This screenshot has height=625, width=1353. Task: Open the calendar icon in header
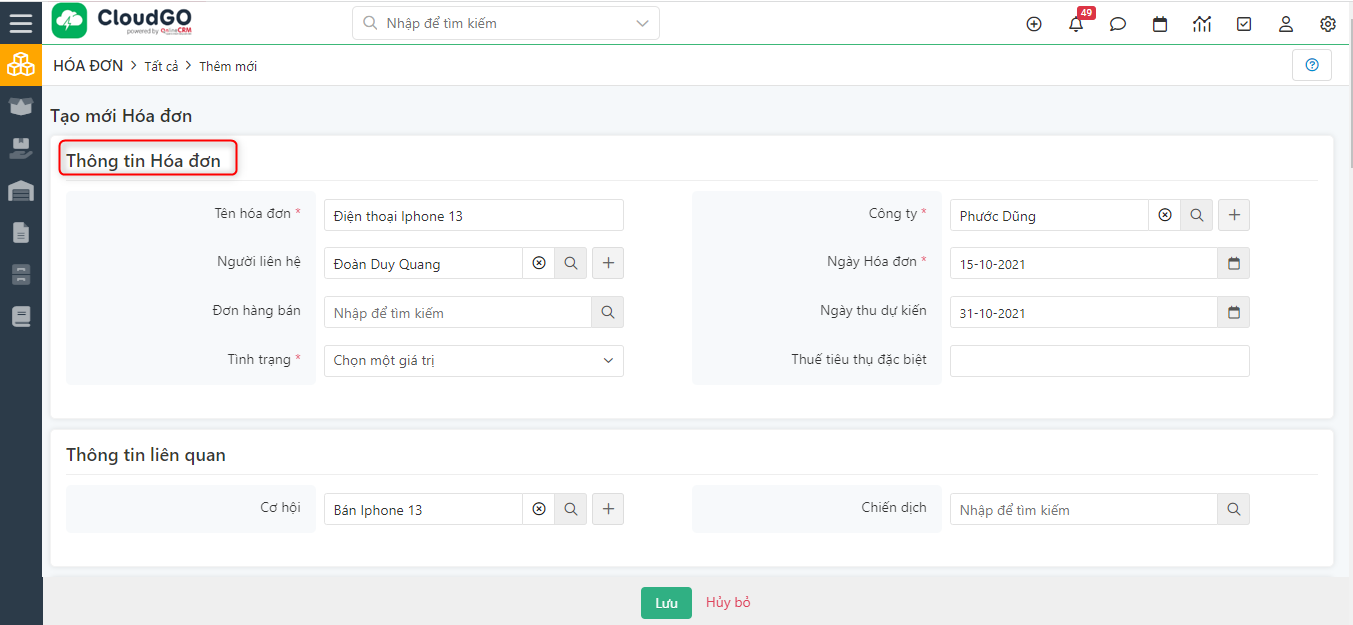1160,24
